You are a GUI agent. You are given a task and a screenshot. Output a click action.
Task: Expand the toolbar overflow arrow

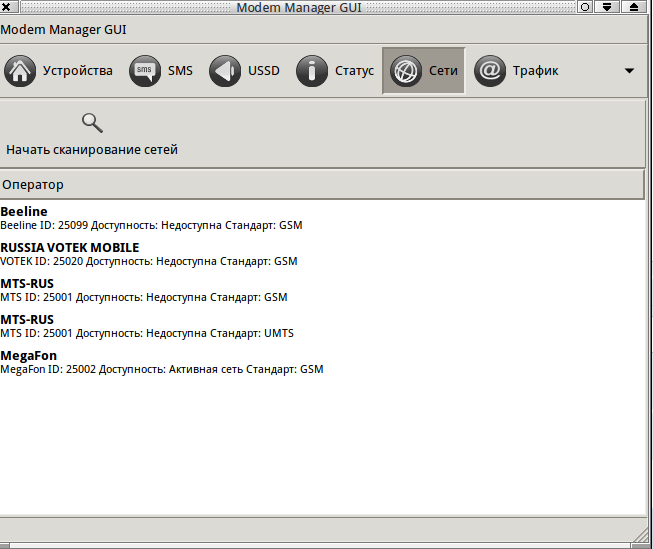(x=629, y=71)
